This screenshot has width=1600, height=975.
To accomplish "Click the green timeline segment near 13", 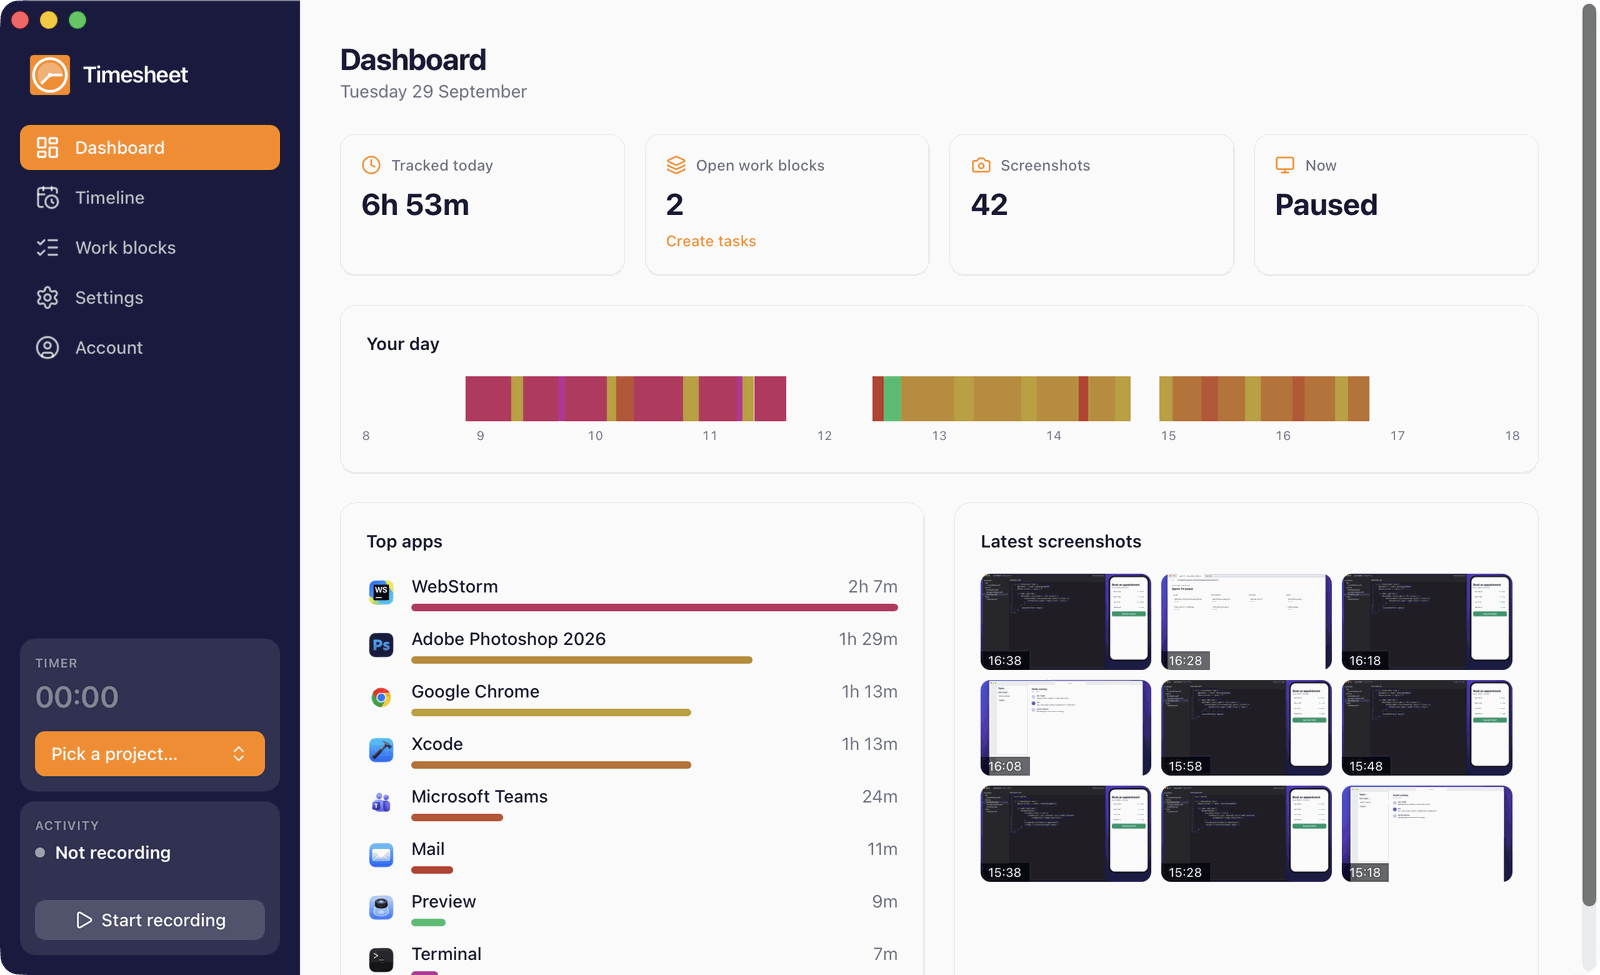I will (892, 398).
